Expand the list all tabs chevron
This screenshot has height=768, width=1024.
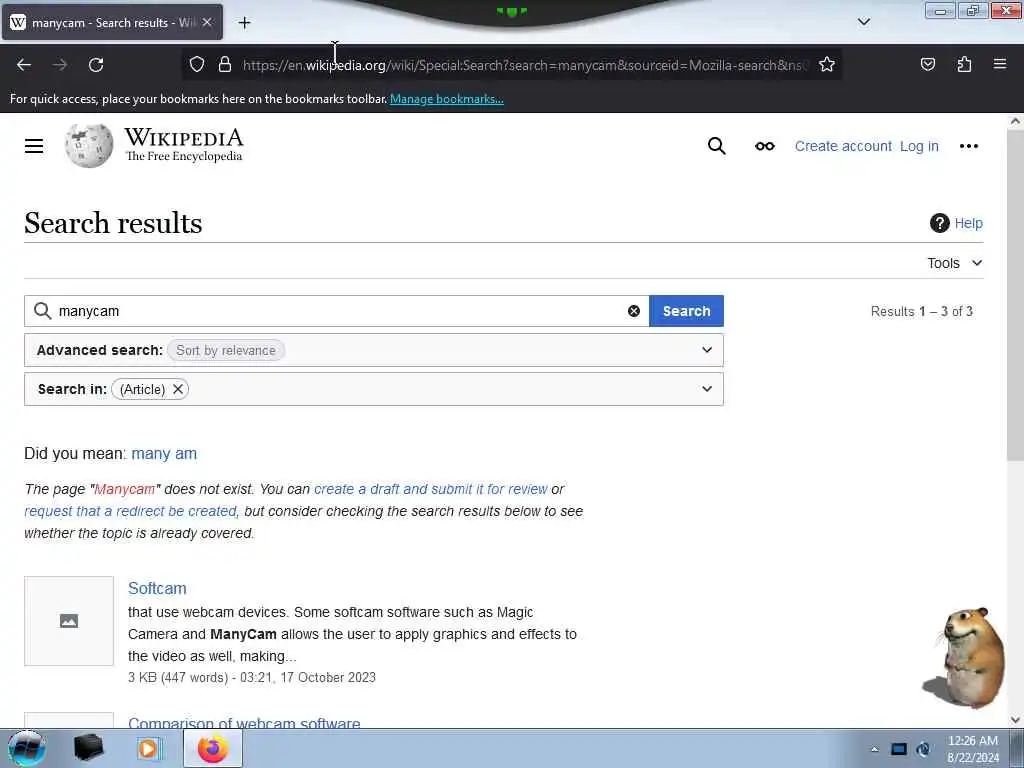click(x=863, y=22)
